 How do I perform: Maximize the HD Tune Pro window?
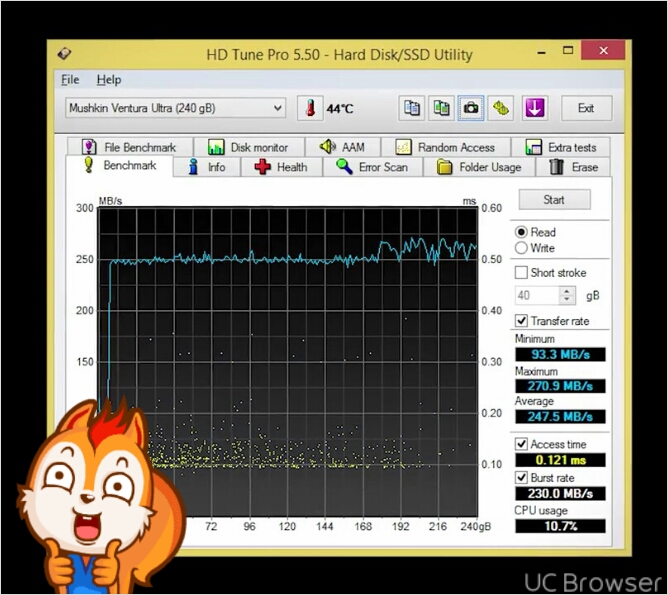coord(568,50)
